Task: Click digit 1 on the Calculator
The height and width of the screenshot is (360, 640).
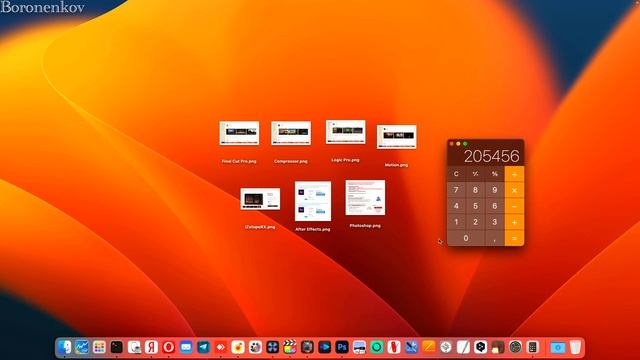Action: click(456, 222)
